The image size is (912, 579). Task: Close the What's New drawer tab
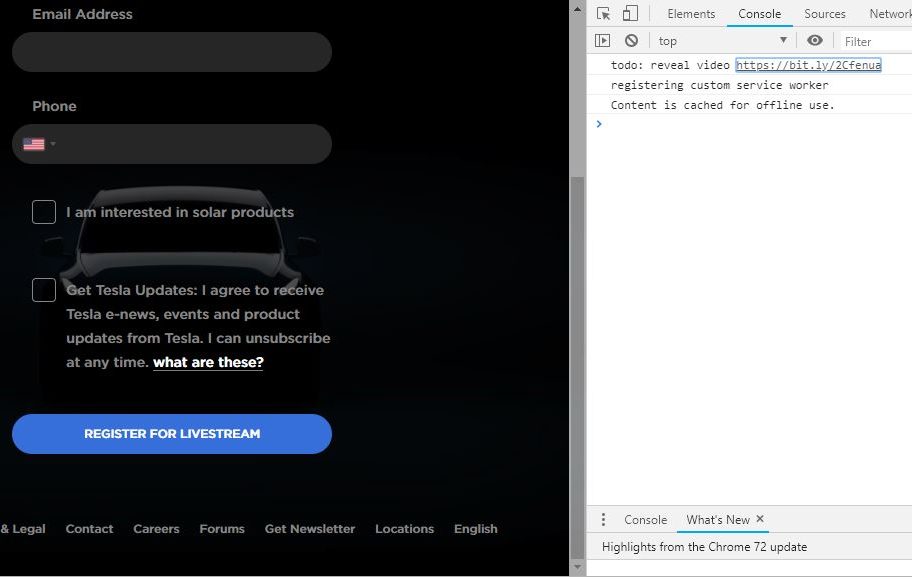(760, 518)
